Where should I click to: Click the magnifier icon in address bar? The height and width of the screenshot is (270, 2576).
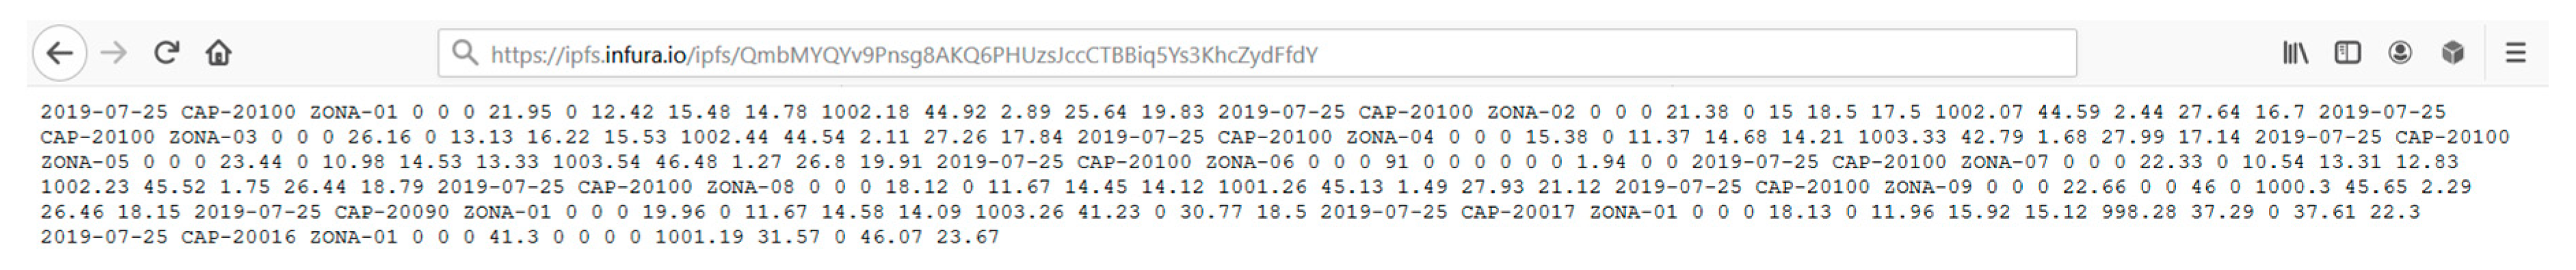464,53
